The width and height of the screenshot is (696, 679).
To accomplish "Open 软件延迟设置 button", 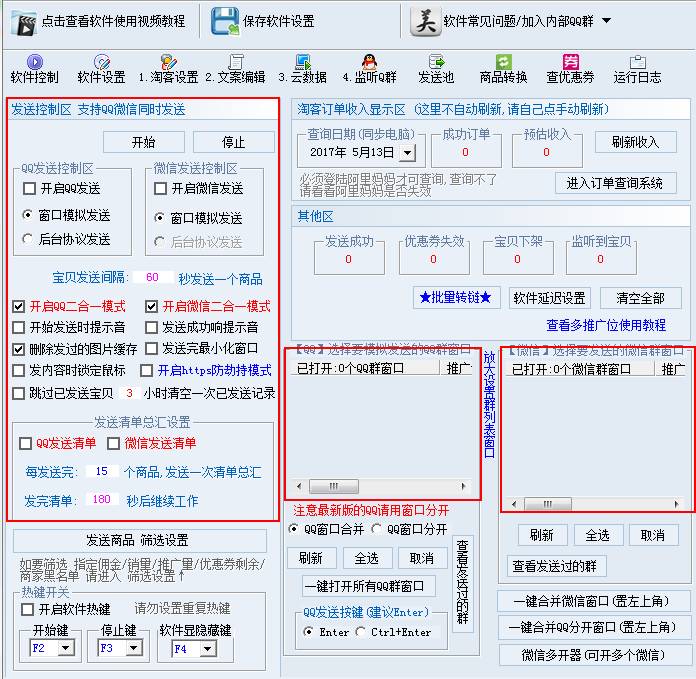I will click(550, 298).
